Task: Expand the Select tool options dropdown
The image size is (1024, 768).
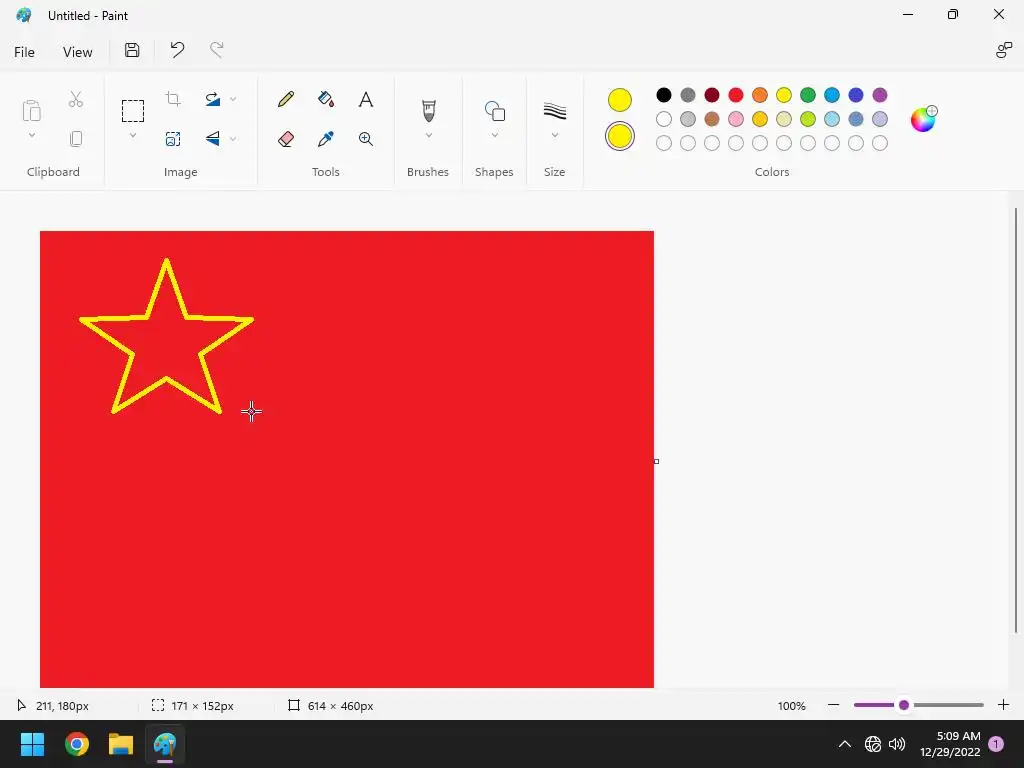Action: pyautogui.click(x=133, y=135)
